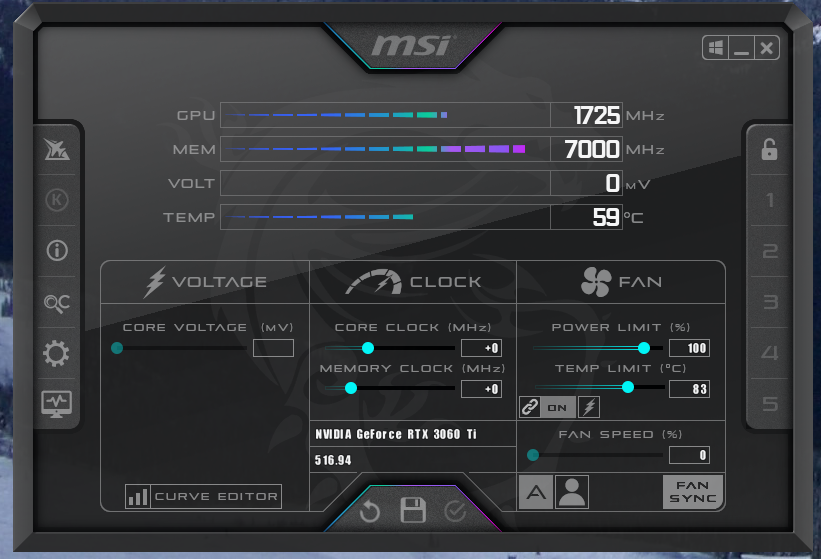Viewport: 821px width, 559px height.
Task: Click the lightning priority icon by the link toggle
Action: [589, 407]
